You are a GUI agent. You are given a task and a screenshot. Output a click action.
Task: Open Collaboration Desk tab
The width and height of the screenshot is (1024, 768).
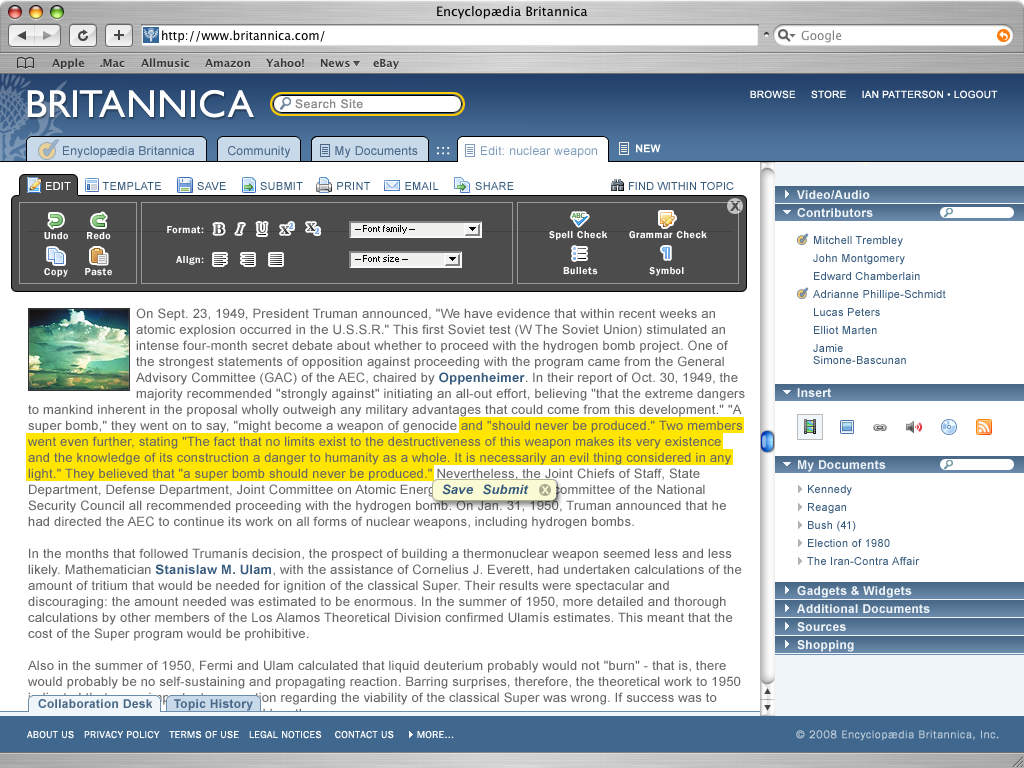(x=95, y=703)
